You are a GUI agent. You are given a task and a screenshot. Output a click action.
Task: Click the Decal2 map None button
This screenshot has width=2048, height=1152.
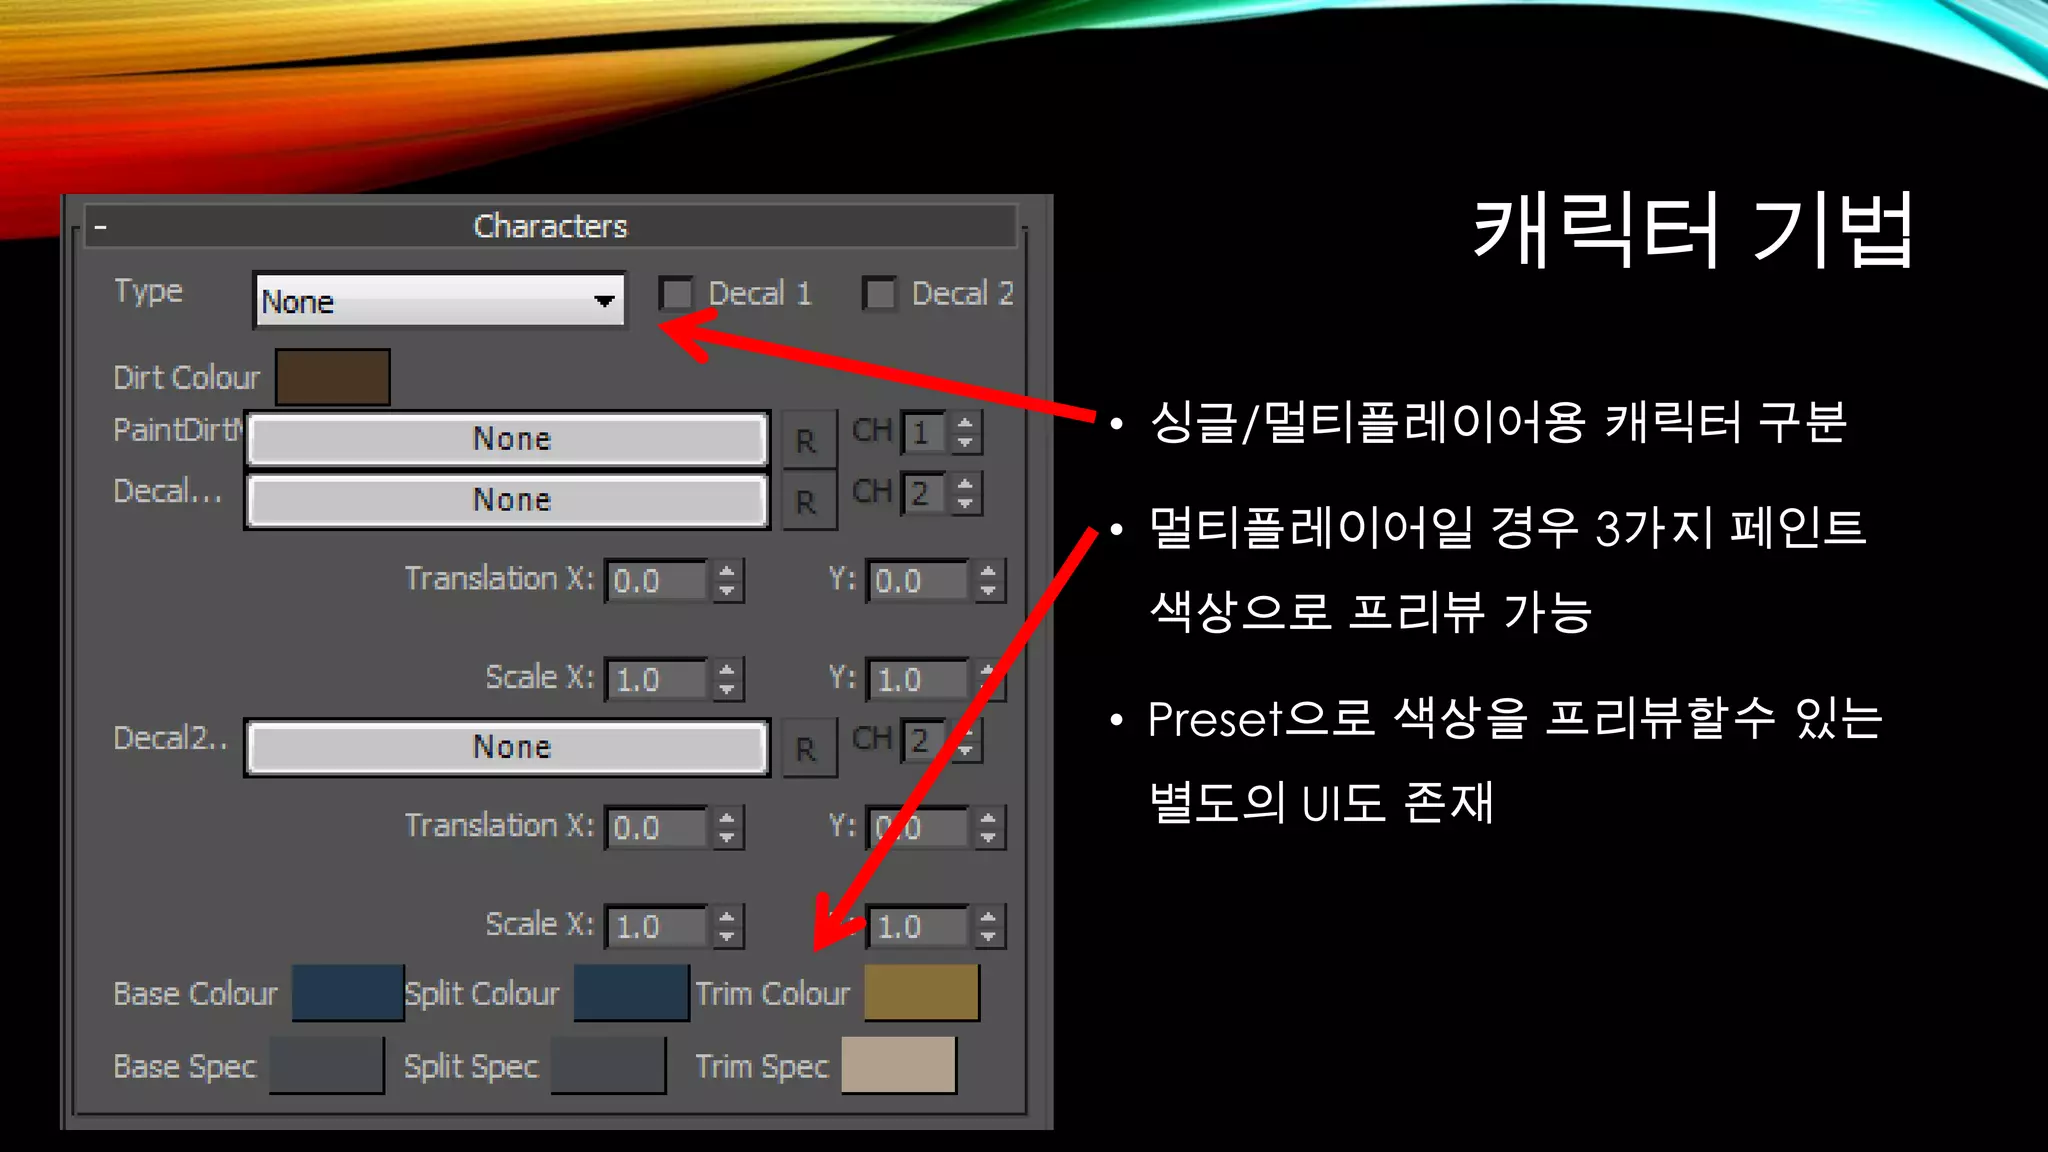click(x=508, y=747)
